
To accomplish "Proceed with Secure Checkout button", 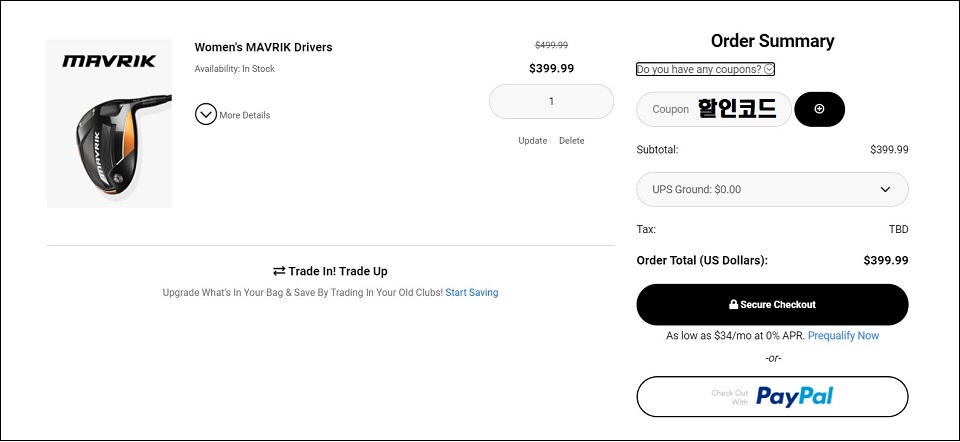I will click(772, 304).
